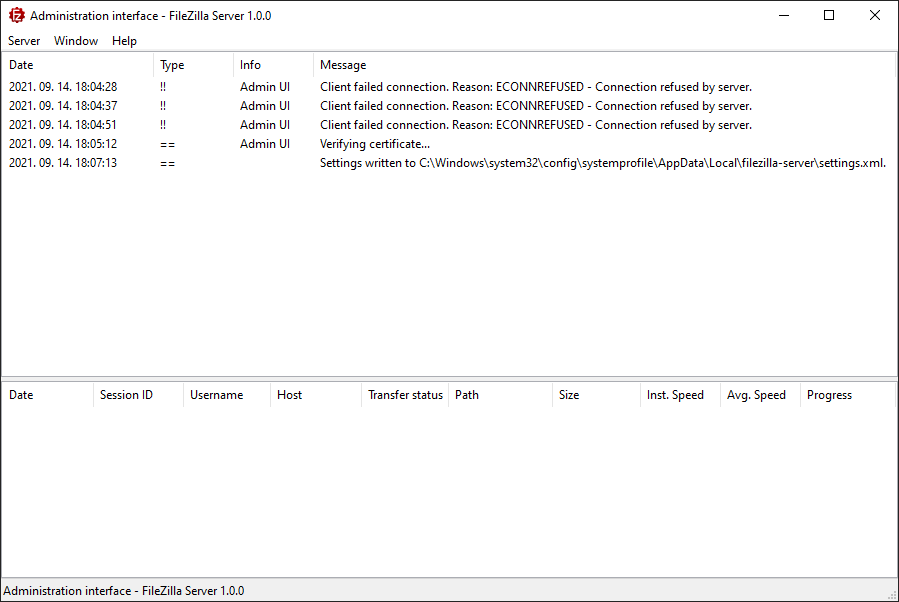Click Username column header in sessions pane
Image resolution: width=899 pixels, height=602 pixels.
click(227, 394)
